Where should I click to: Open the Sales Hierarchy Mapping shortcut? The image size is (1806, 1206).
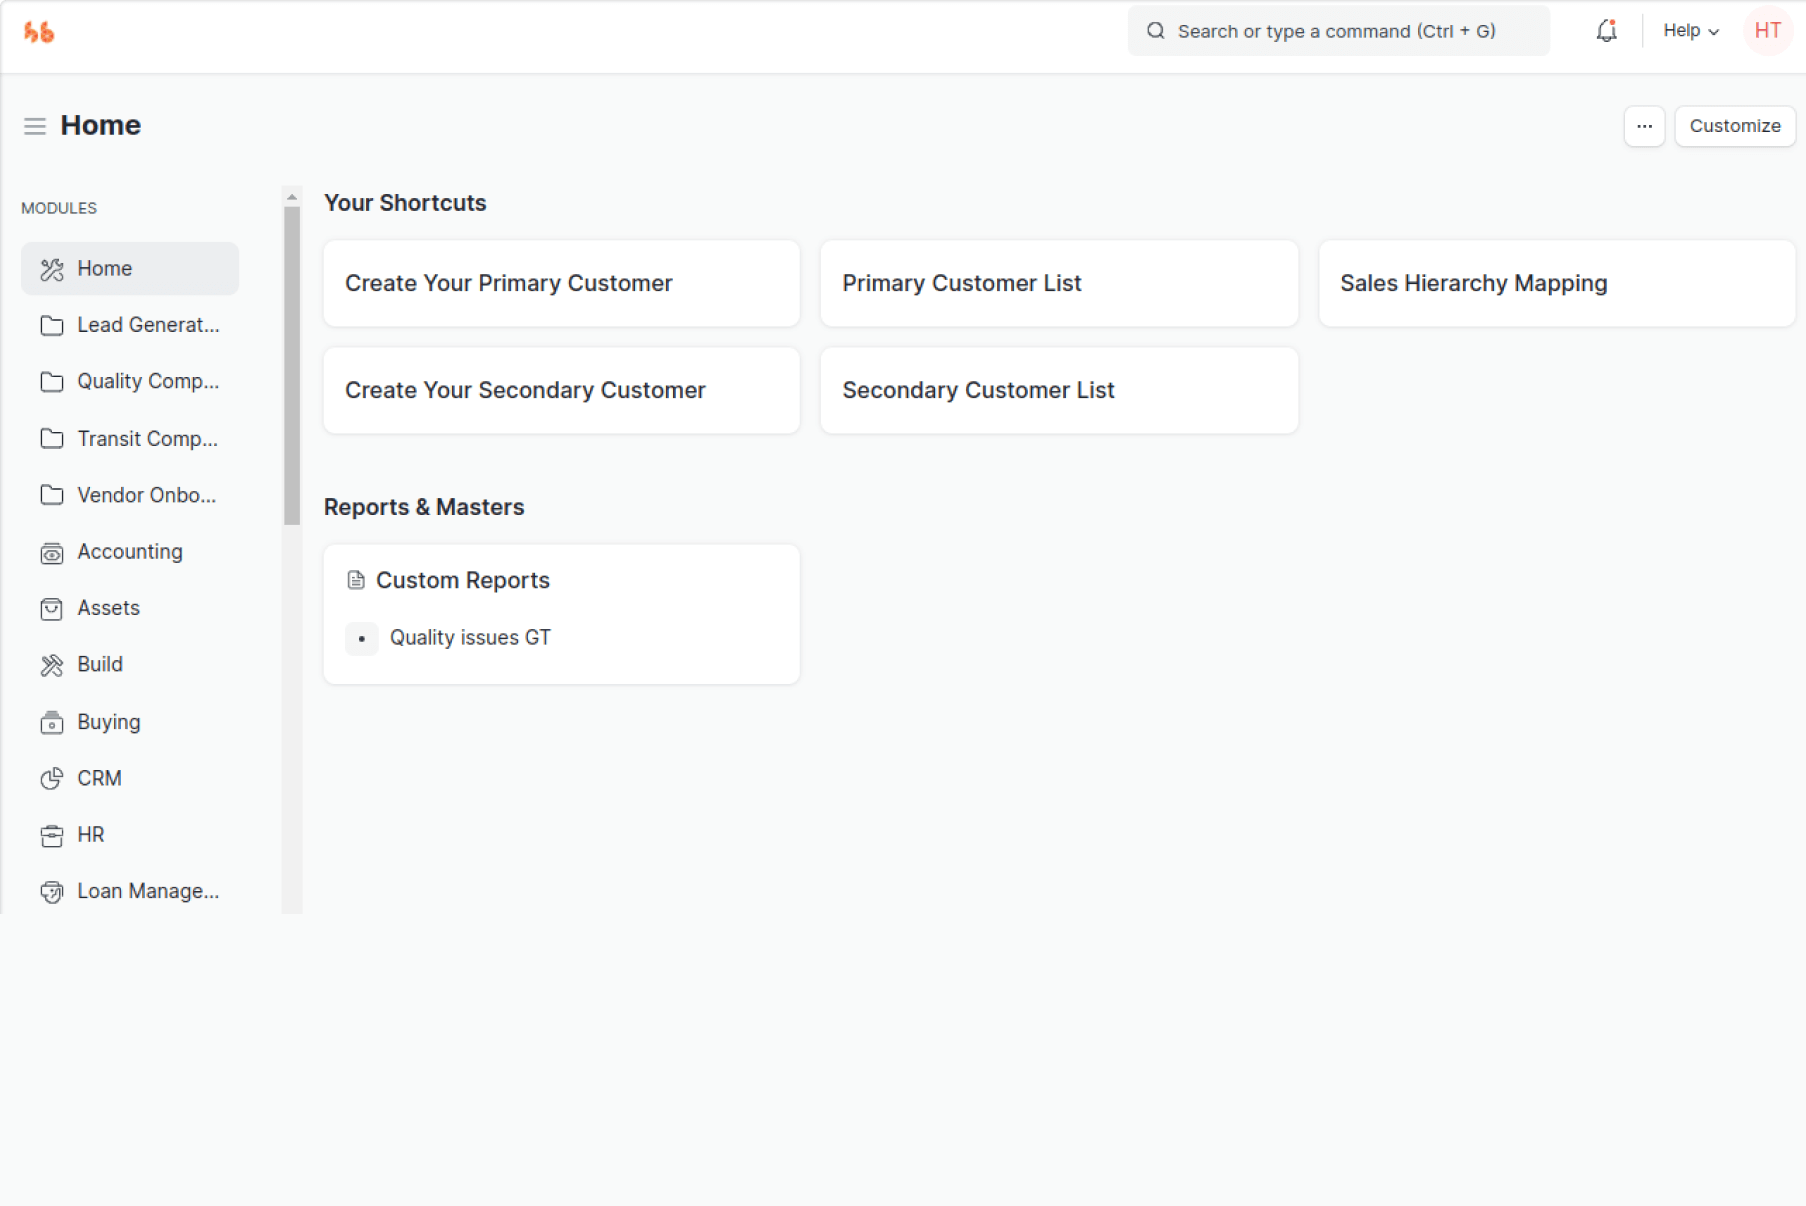pyautogui.click(x=1556, y=283)
